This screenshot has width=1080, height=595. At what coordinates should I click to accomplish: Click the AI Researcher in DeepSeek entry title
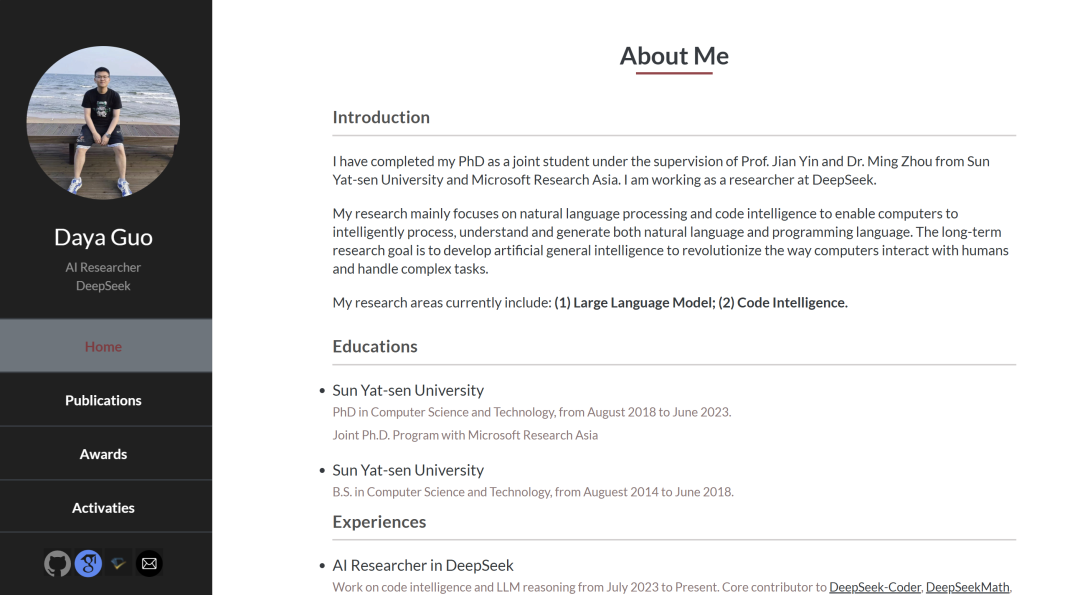(423, 565)
